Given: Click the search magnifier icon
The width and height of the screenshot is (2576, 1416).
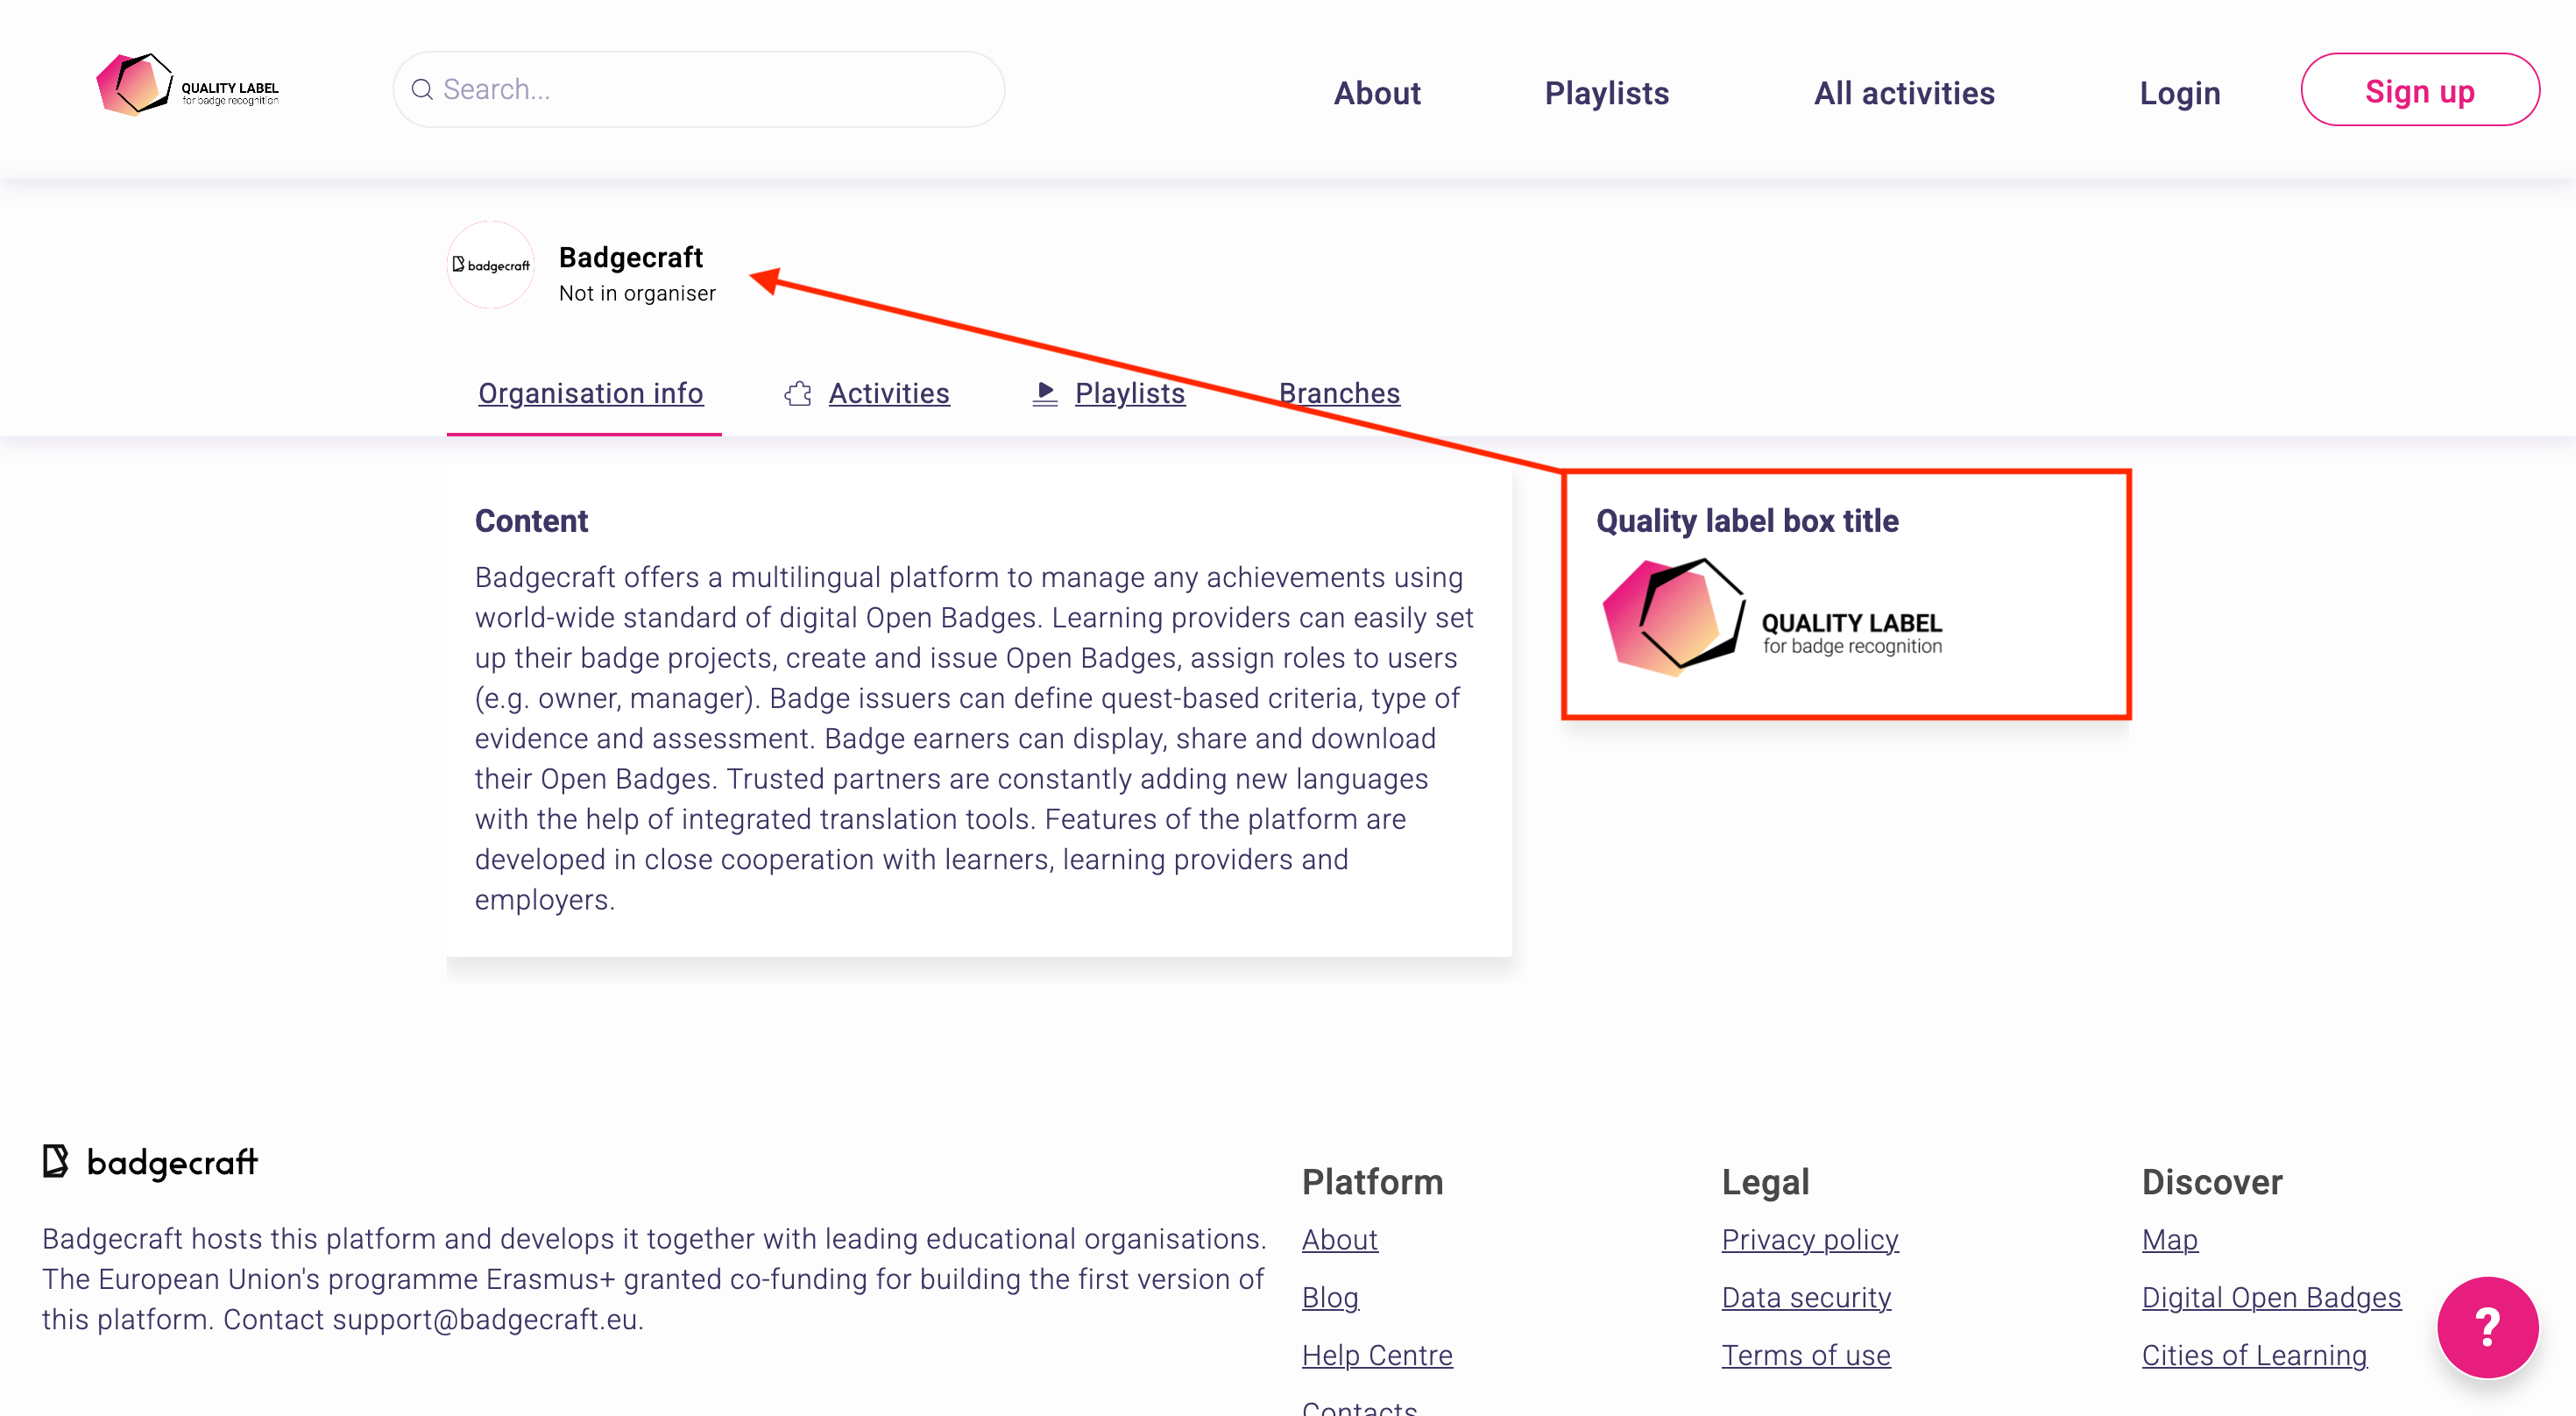Looking at the screenshot, I should [422, 90].
